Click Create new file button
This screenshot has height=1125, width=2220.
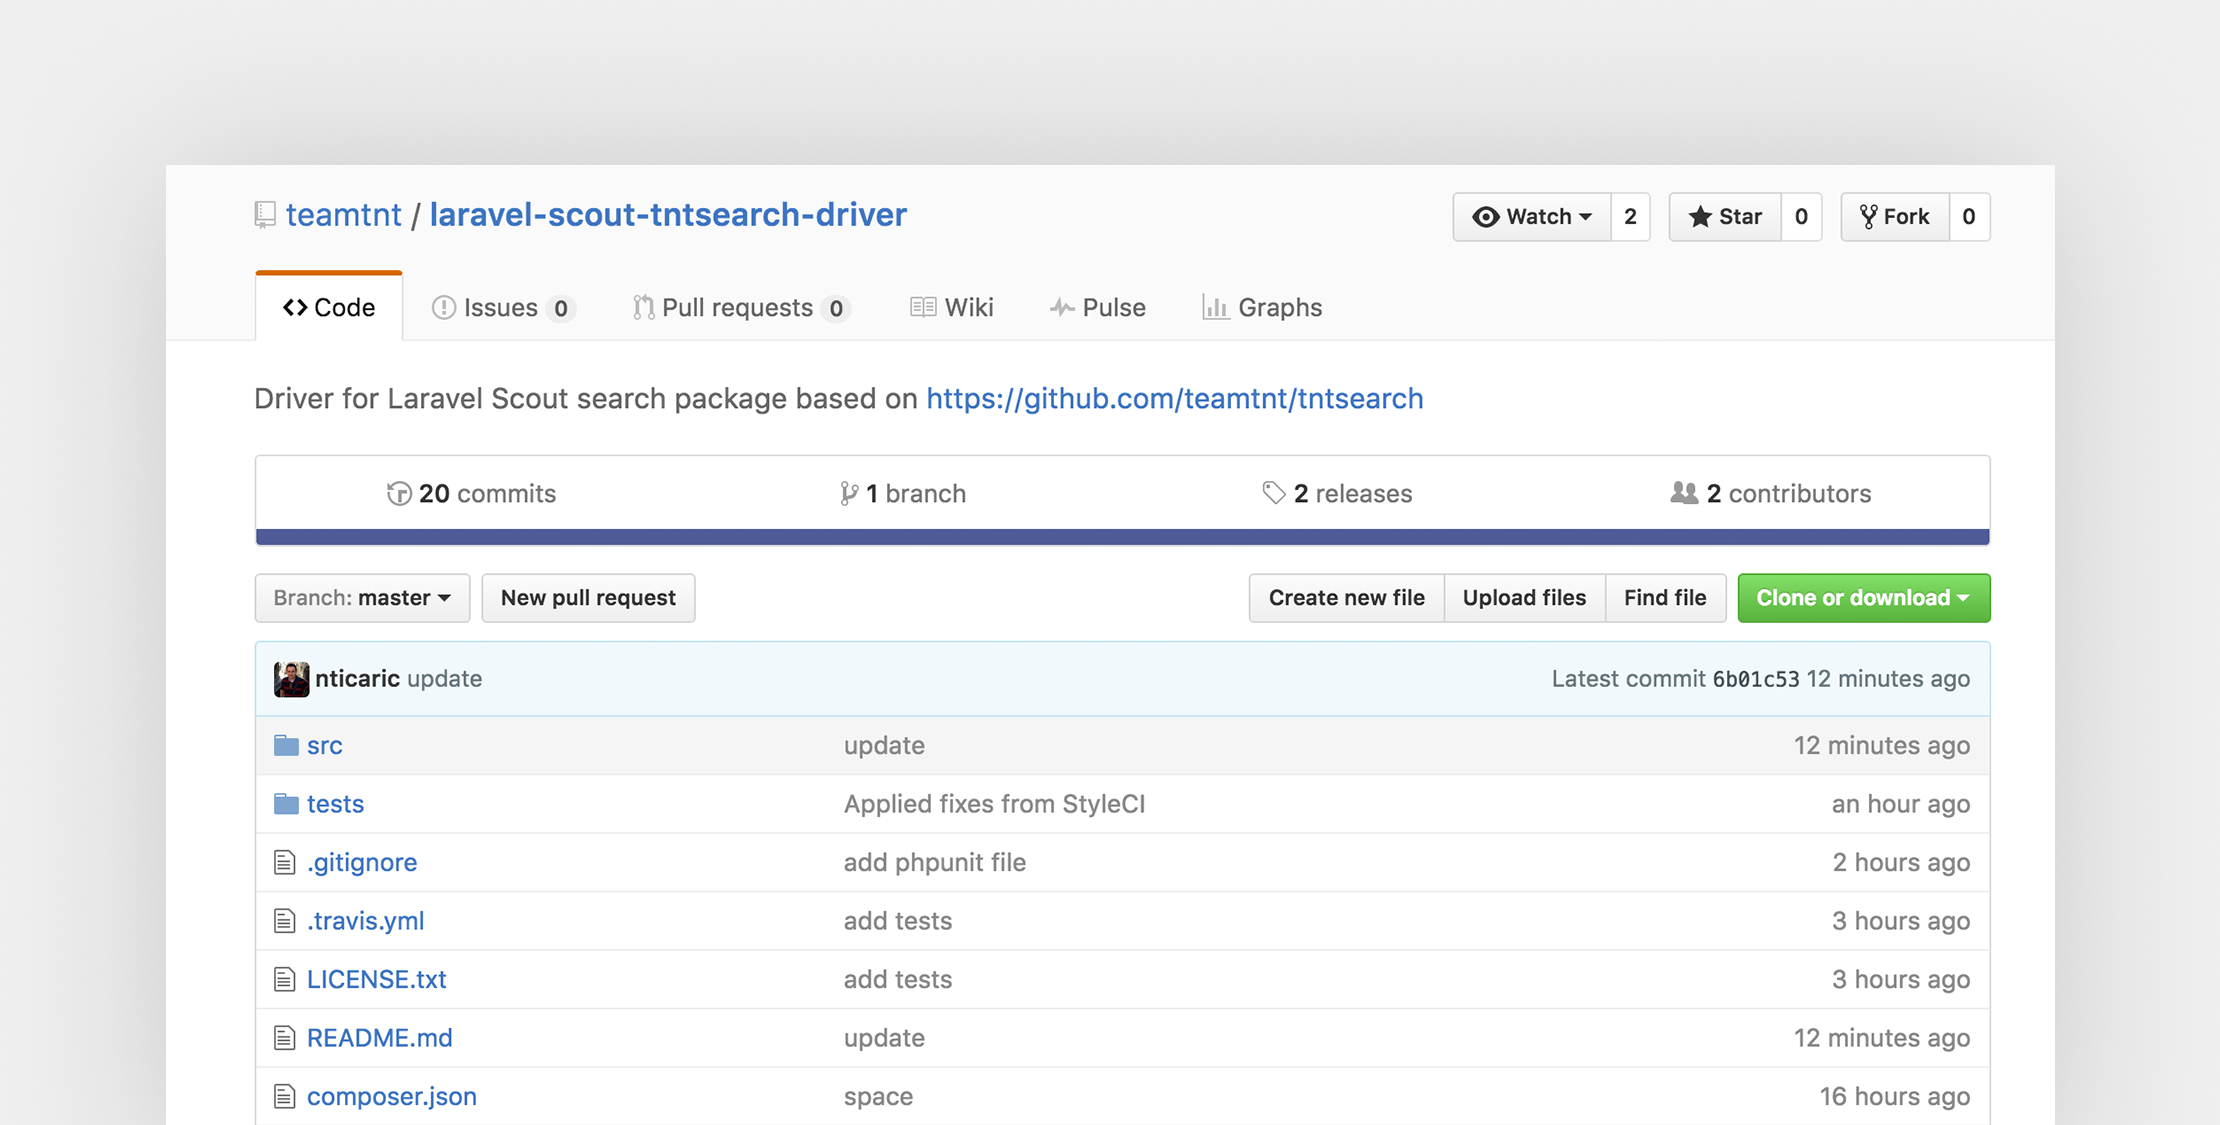(x=1346, y=598)
